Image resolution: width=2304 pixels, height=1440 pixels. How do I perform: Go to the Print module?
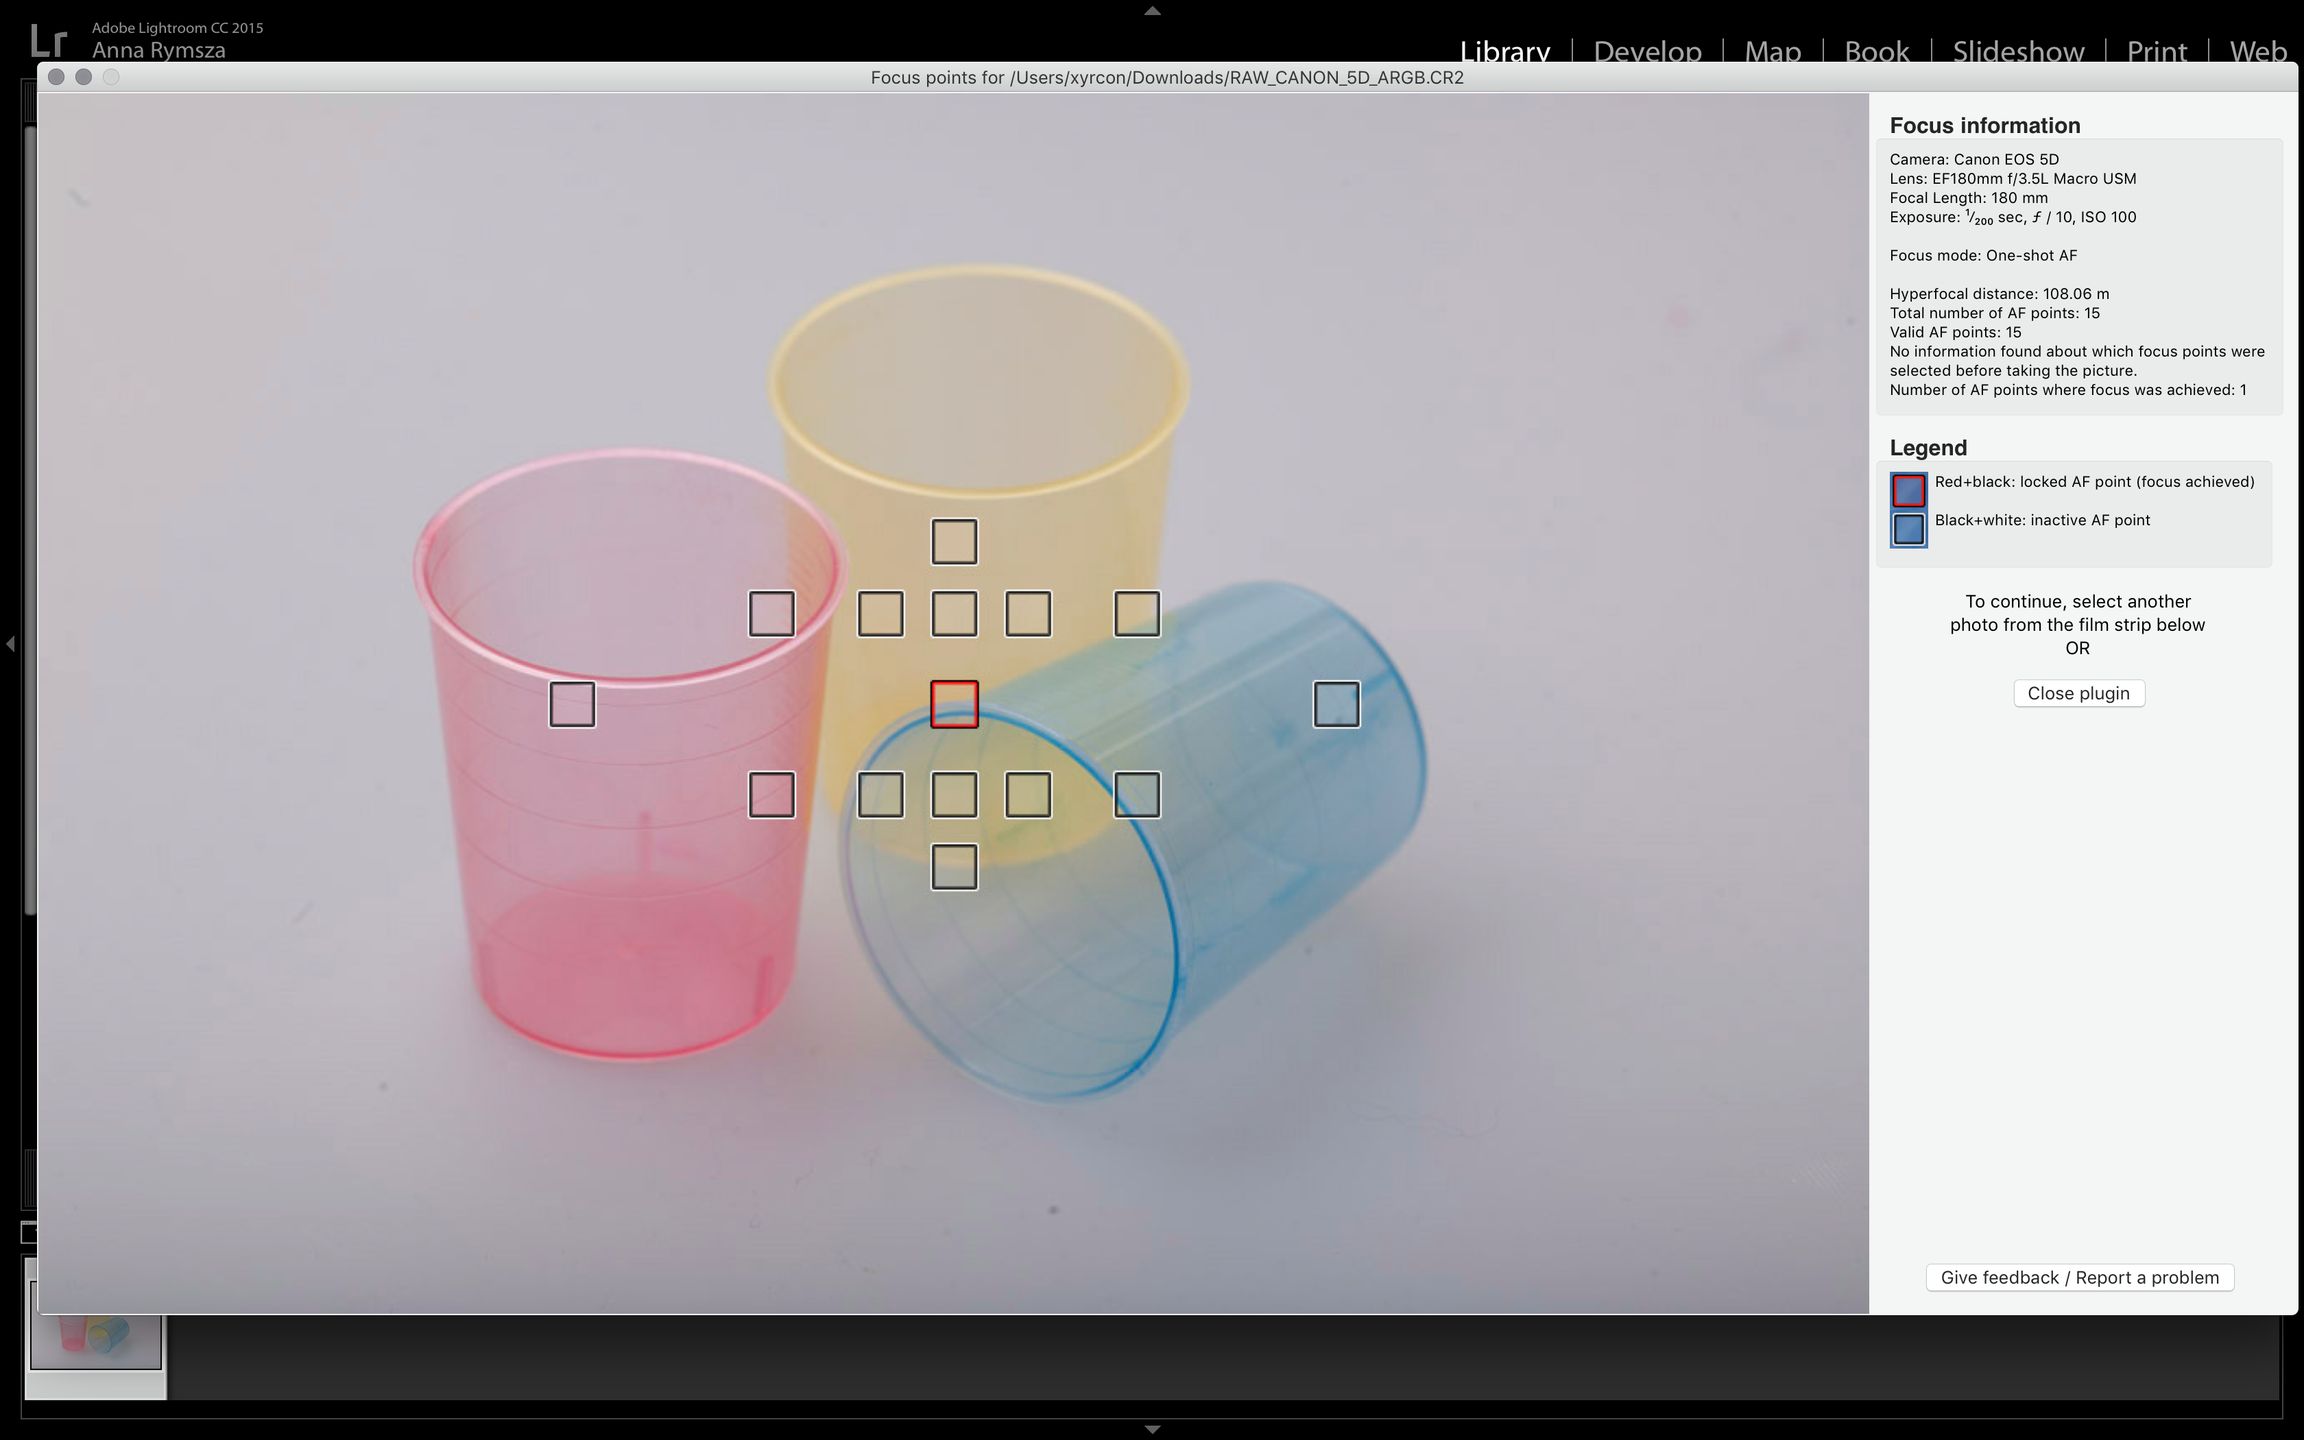(2156, 50)
